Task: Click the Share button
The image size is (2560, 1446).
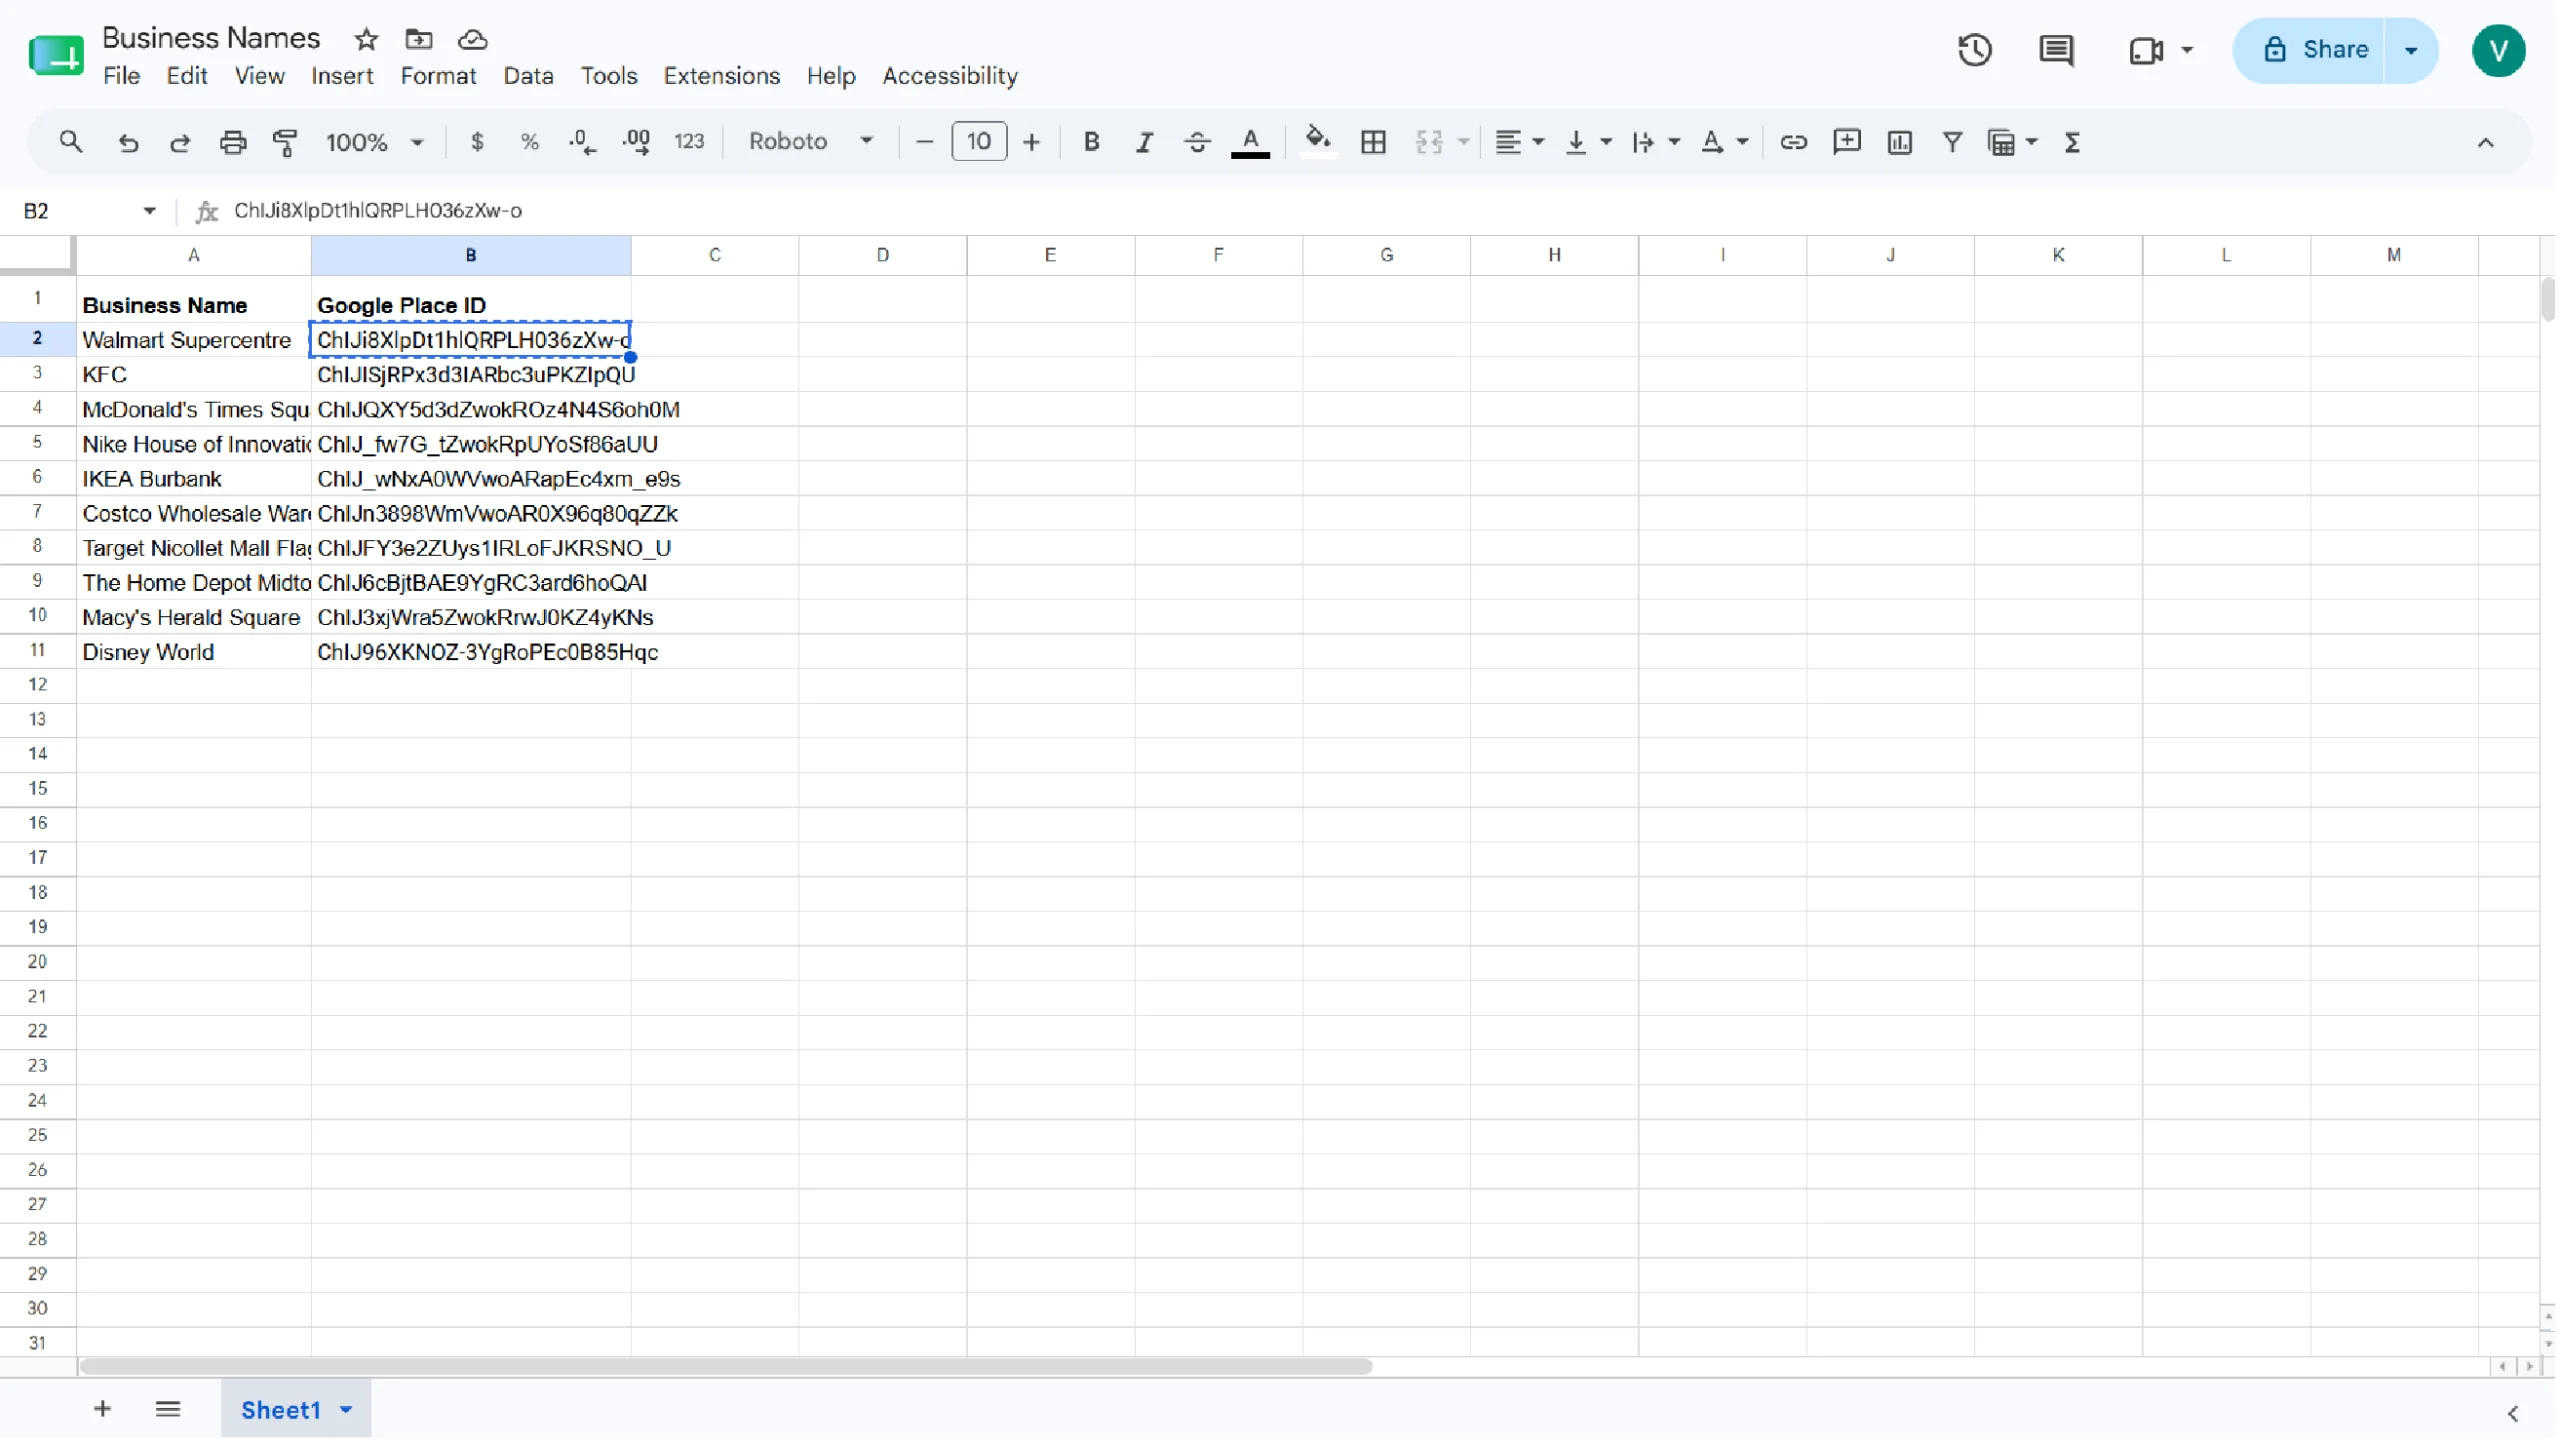Action: [x=2311, y=50]
